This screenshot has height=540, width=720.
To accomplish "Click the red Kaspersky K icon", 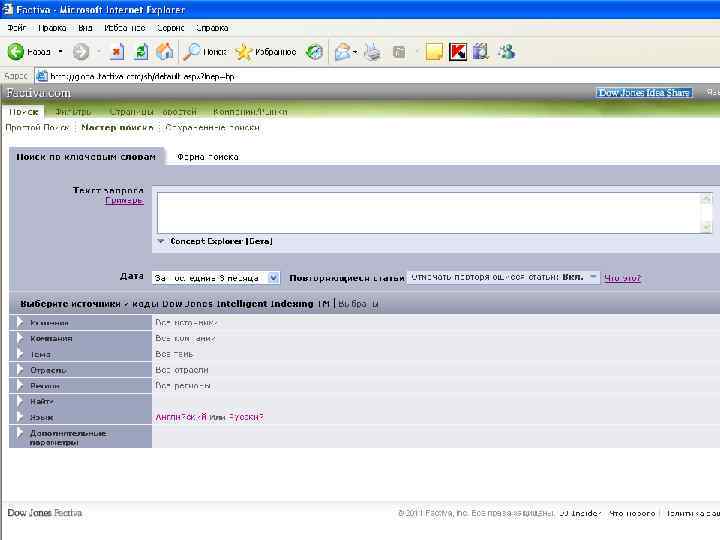I will click(x=458, y=52).
